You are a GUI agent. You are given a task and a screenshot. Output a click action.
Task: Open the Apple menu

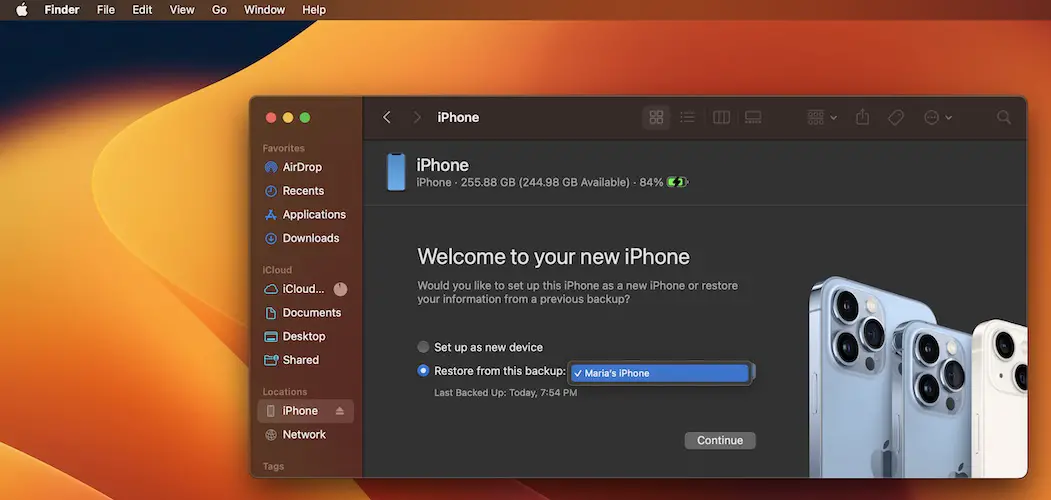coord(21,9)
